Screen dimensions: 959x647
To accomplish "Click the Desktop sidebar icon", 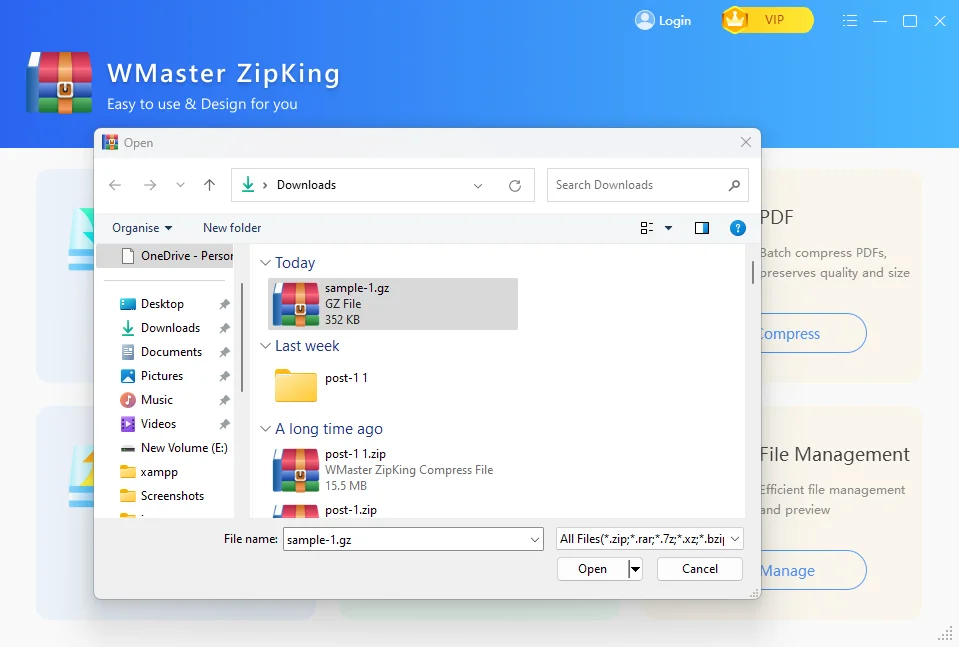I will (128, 304).
